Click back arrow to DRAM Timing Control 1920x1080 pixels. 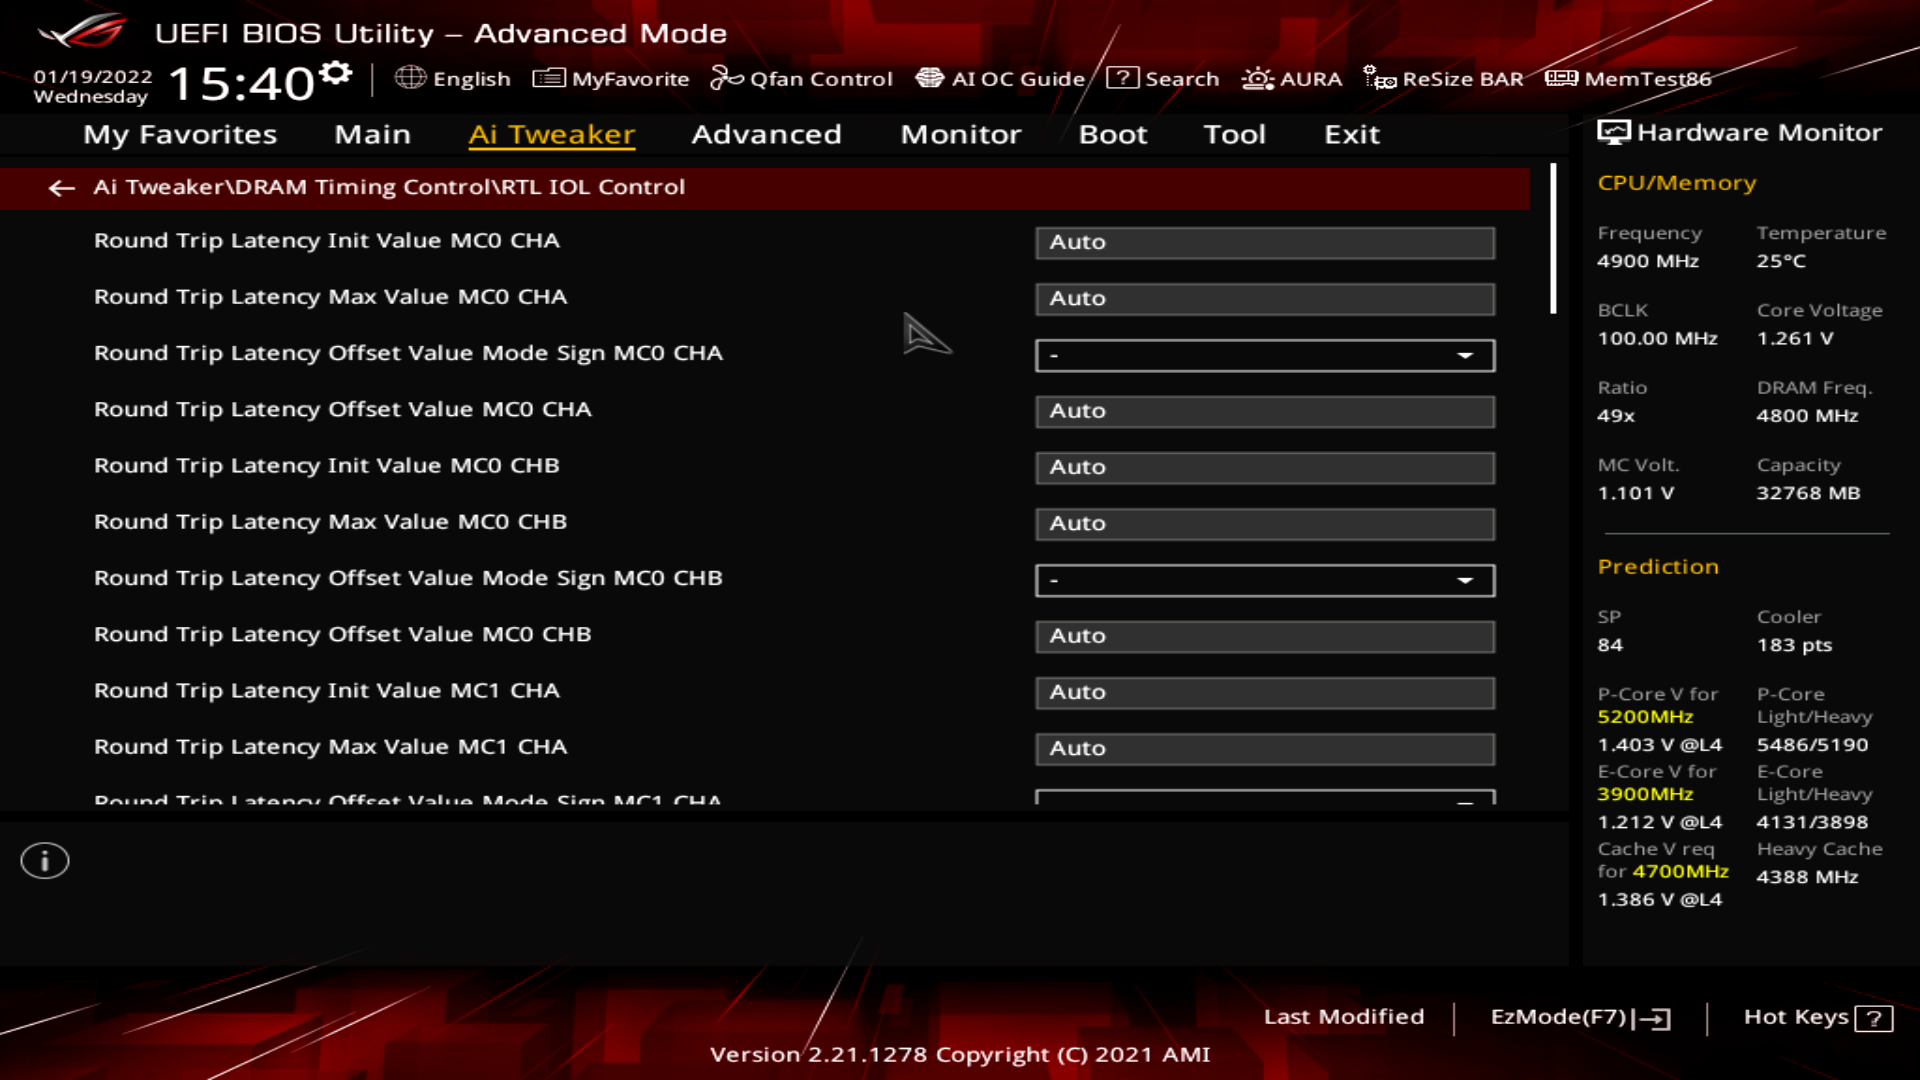[x=62, y=186]
